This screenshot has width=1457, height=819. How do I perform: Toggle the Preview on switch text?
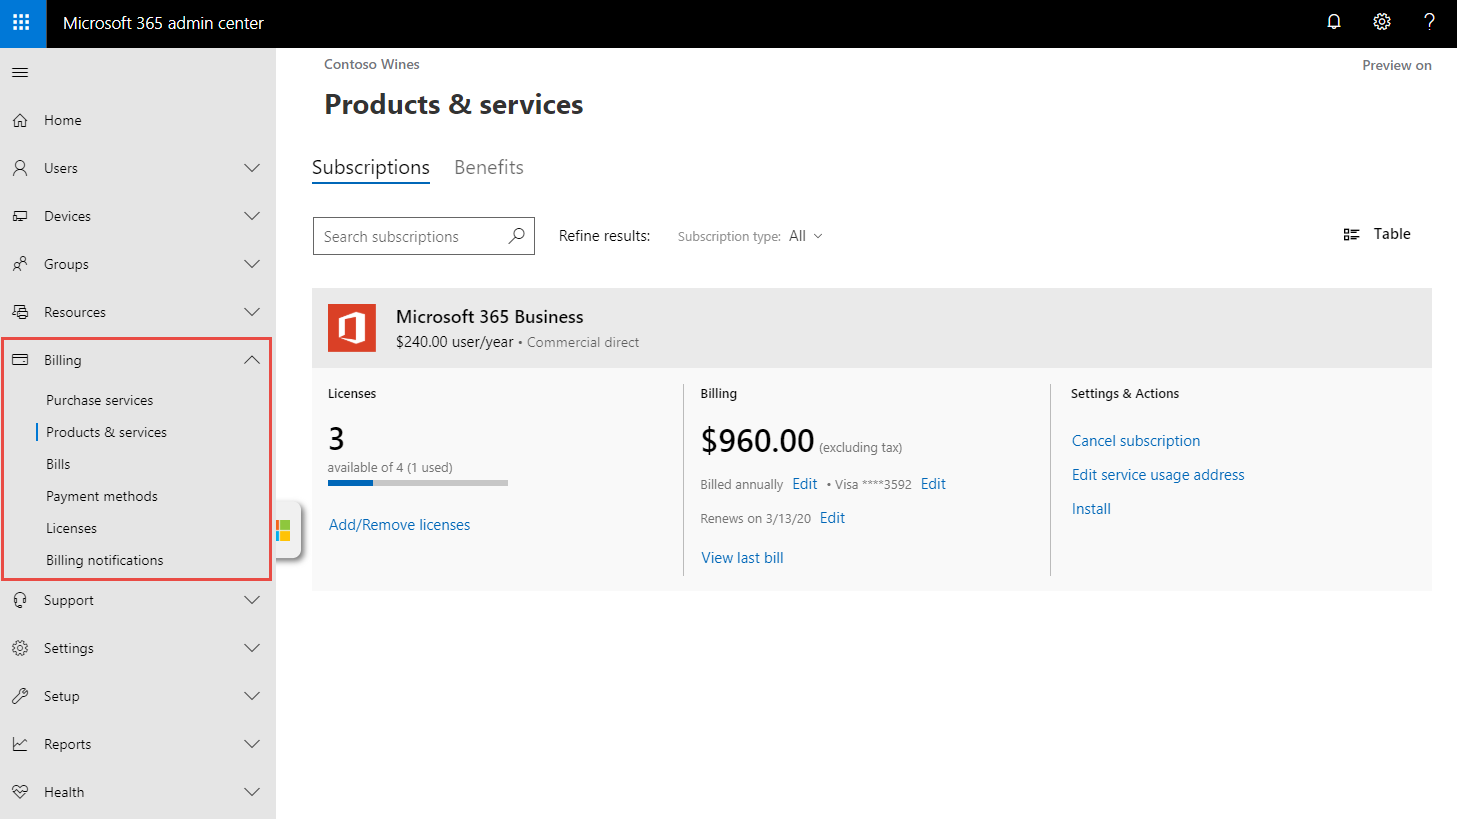tap(1397, 65)
